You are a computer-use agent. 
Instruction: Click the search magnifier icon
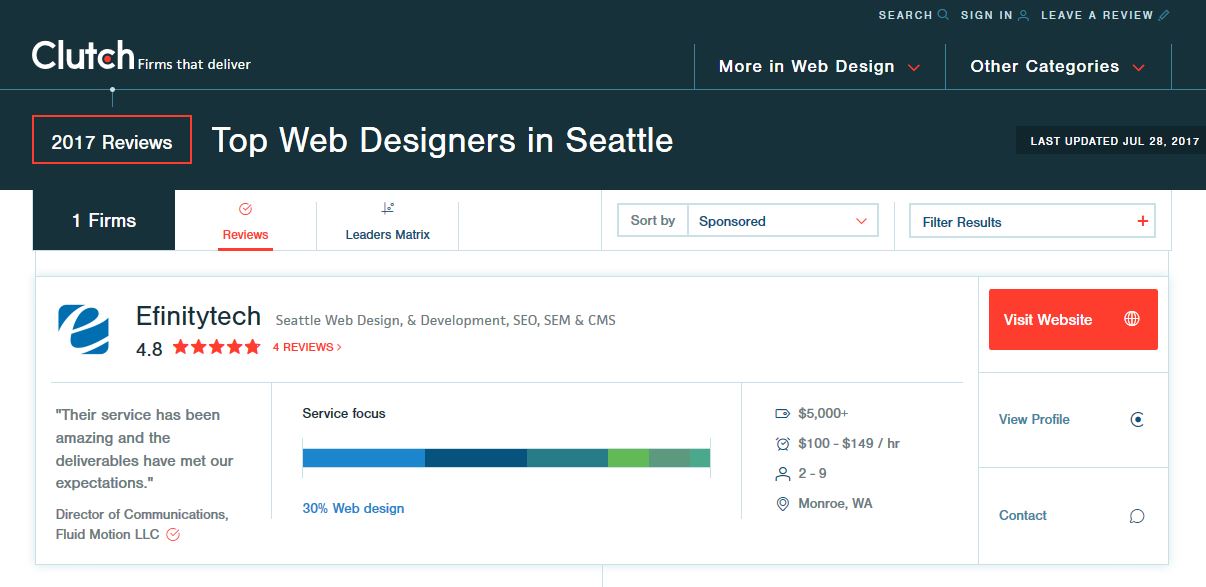tap(942, 15)
